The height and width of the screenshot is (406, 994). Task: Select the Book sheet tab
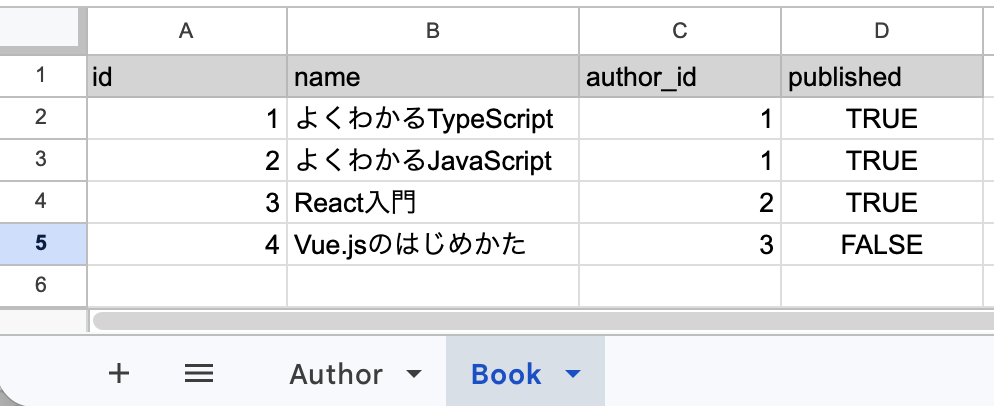[x=506, y=374]
